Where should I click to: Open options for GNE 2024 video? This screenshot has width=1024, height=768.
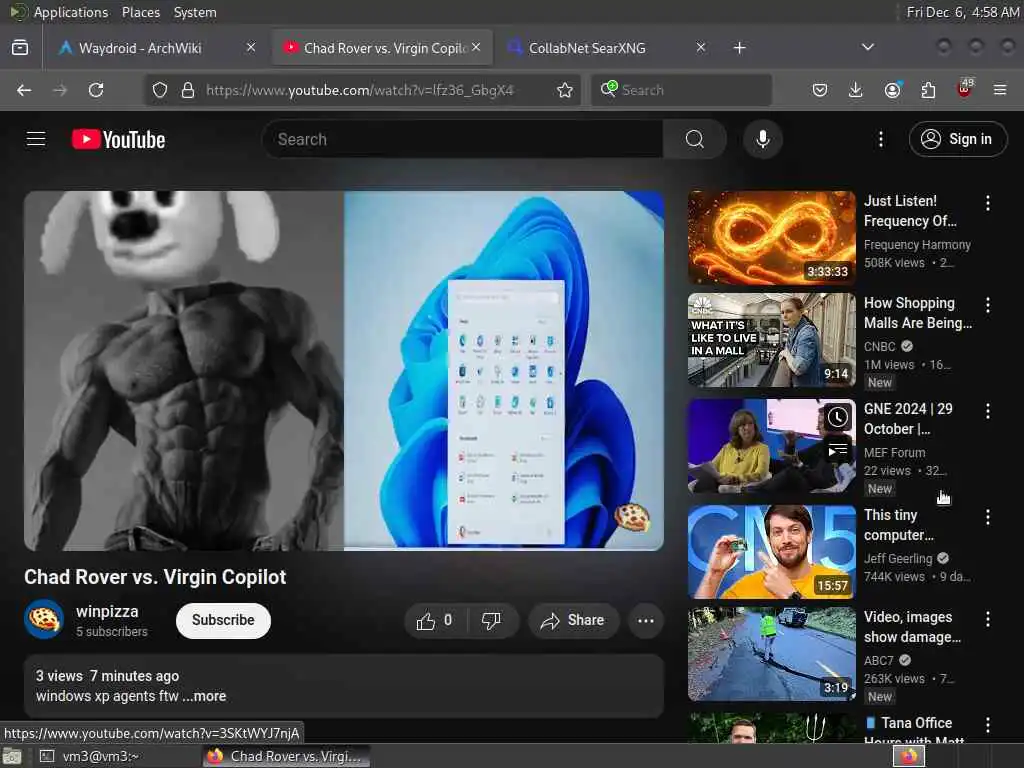[987, 411]
